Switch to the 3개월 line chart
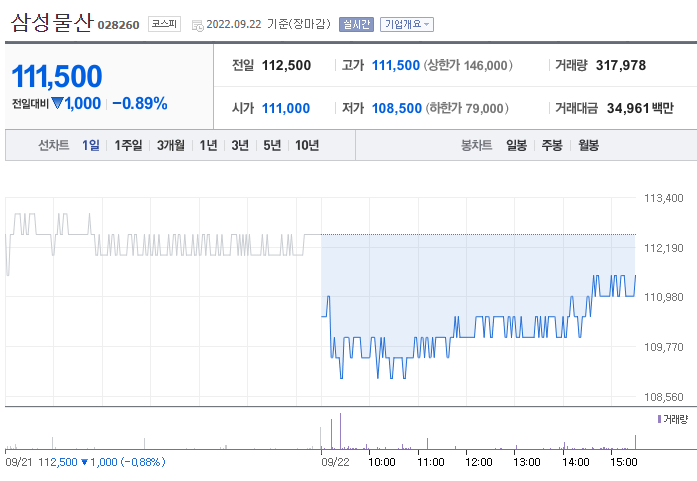 (171, 145)
